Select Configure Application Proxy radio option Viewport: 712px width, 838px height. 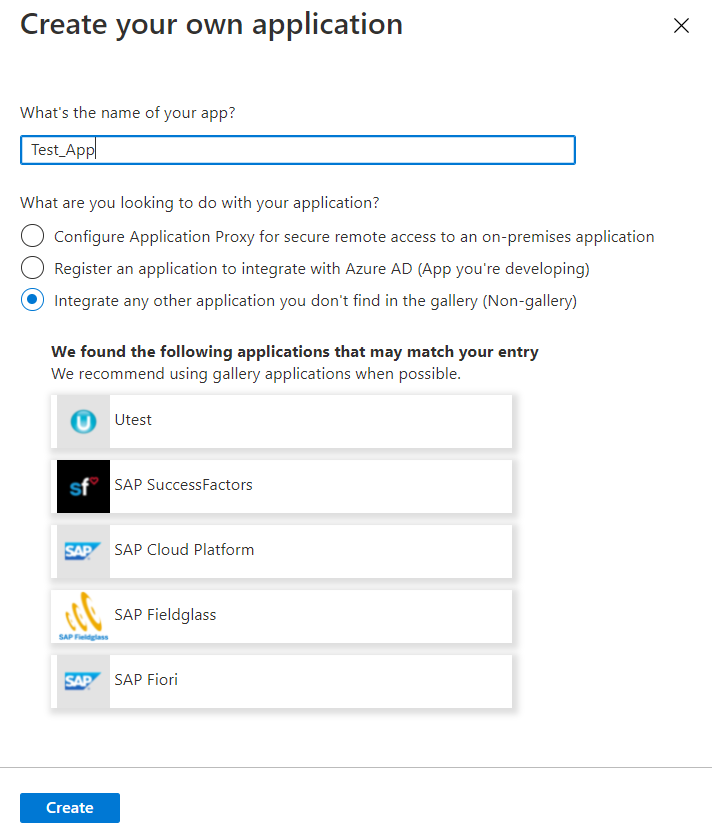pyautogui.click(x=33, y=236)
